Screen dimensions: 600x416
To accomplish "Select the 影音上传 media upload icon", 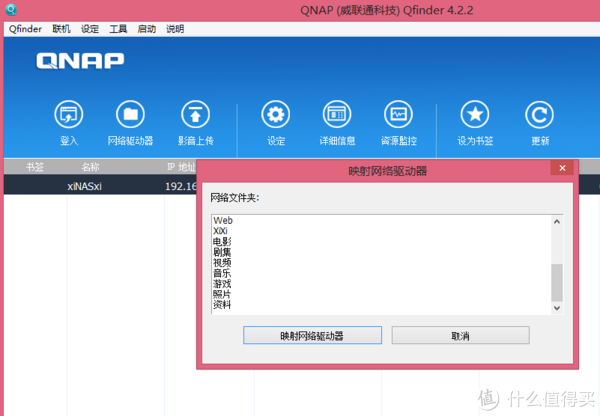I will click(196, 114).
